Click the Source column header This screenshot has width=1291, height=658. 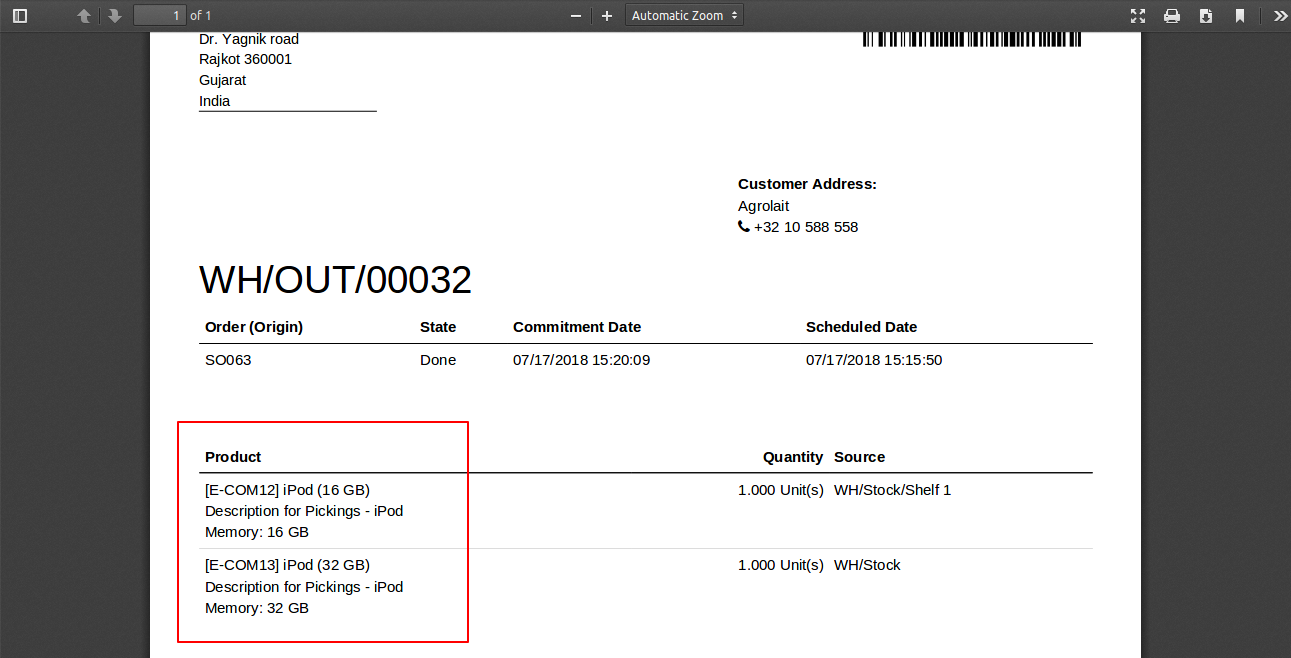click(860, 457)
